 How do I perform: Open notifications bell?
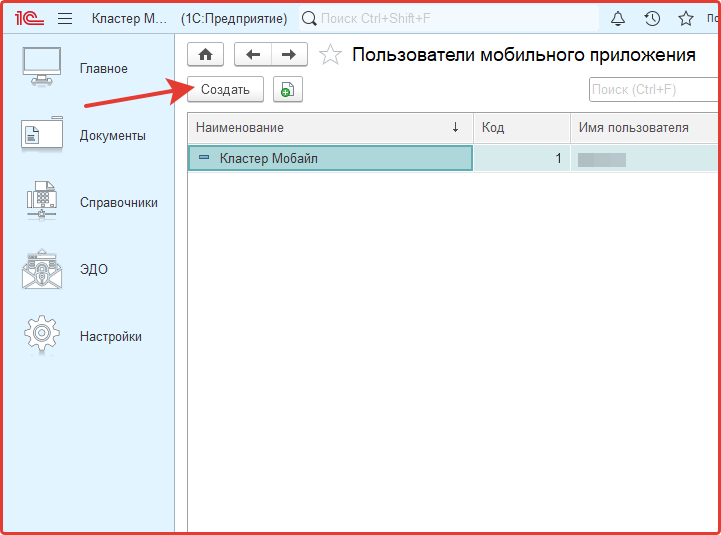(618, 18)
